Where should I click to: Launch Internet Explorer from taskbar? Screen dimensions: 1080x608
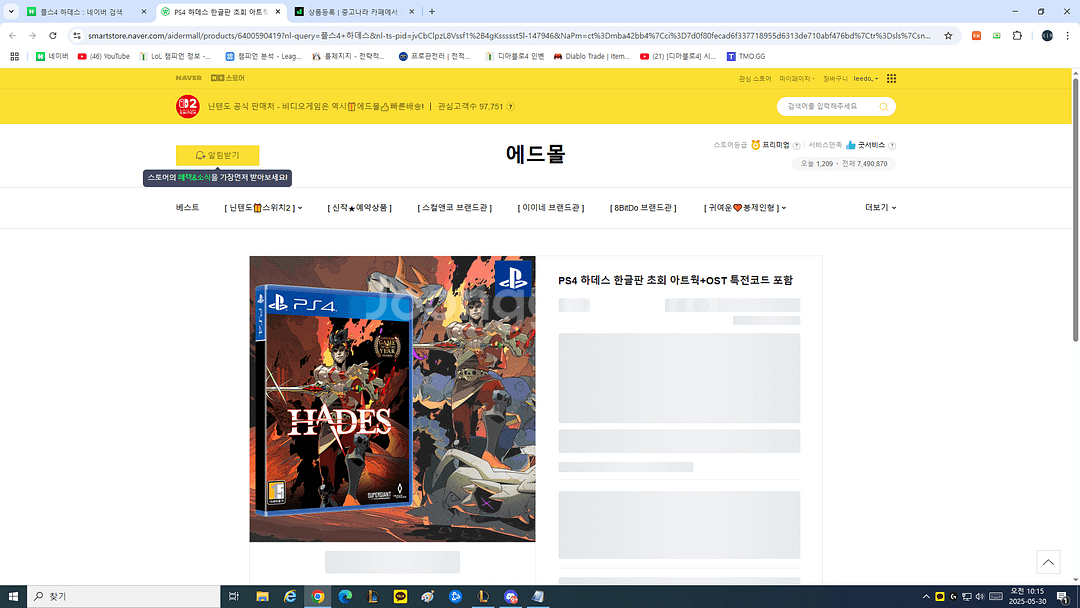coord(290,596)
